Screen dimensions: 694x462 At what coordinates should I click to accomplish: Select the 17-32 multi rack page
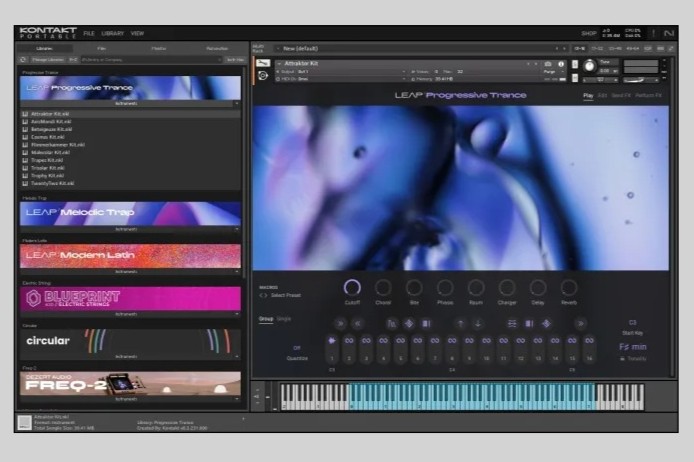click(597, 48)
